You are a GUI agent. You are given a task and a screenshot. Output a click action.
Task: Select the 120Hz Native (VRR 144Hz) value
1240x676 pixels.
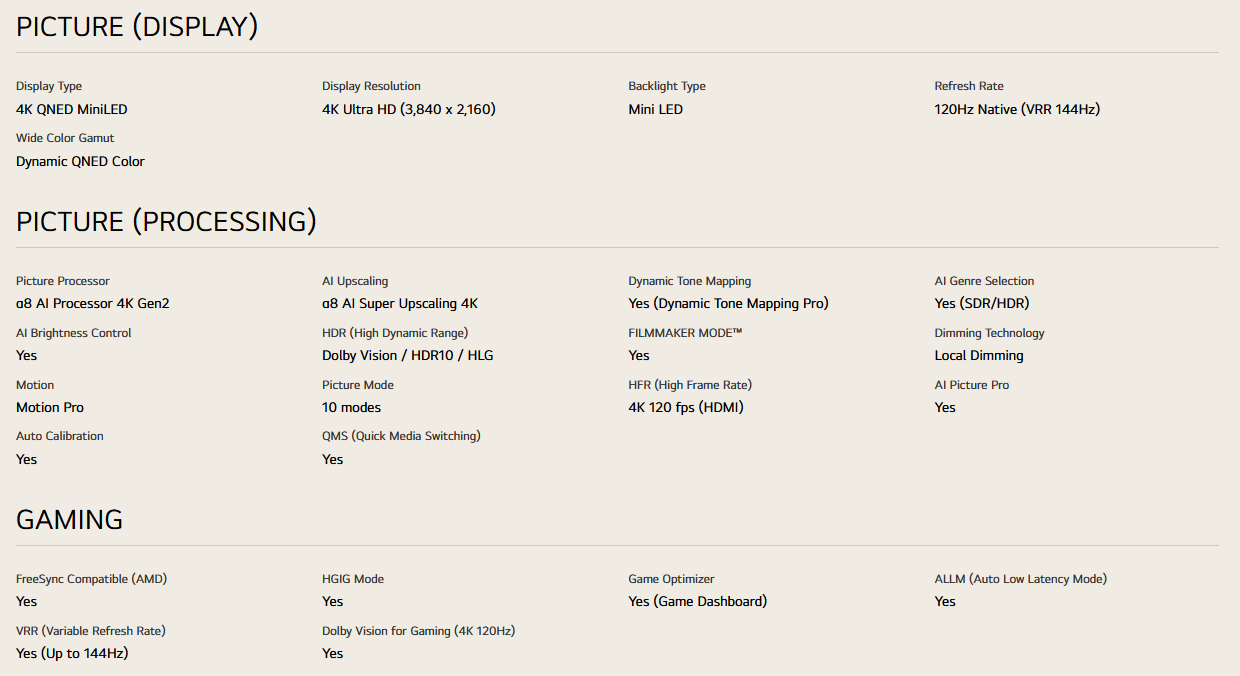pyautogui.click(x=1016, y=110)
